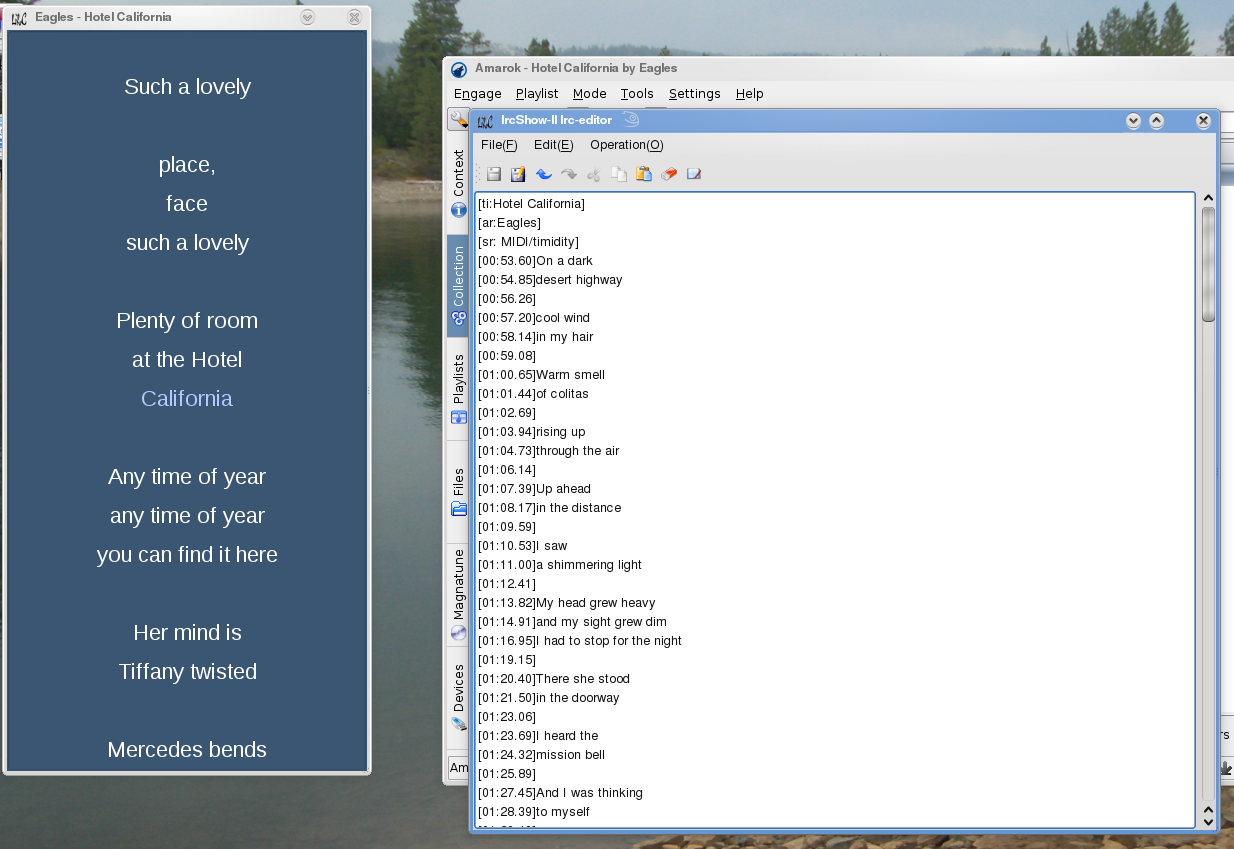Screen dimensions: 1234x849
Task: Click the grey Redo arrow icon
Action: coord(569,174)
